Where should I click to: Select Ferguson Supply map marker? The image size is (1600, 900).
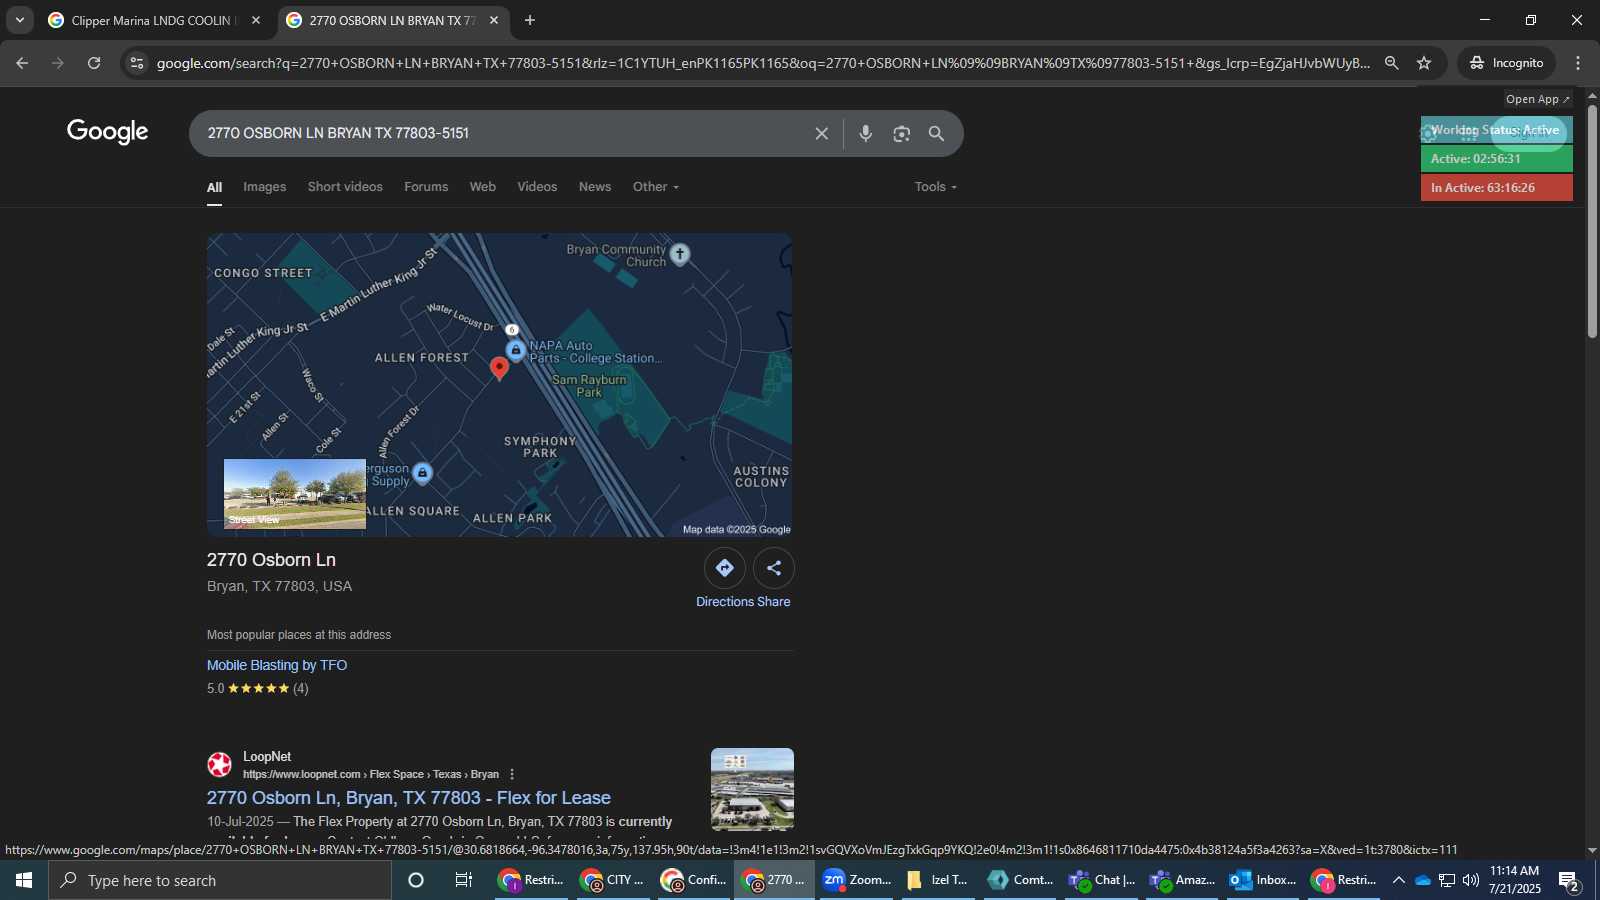(423, 473)
